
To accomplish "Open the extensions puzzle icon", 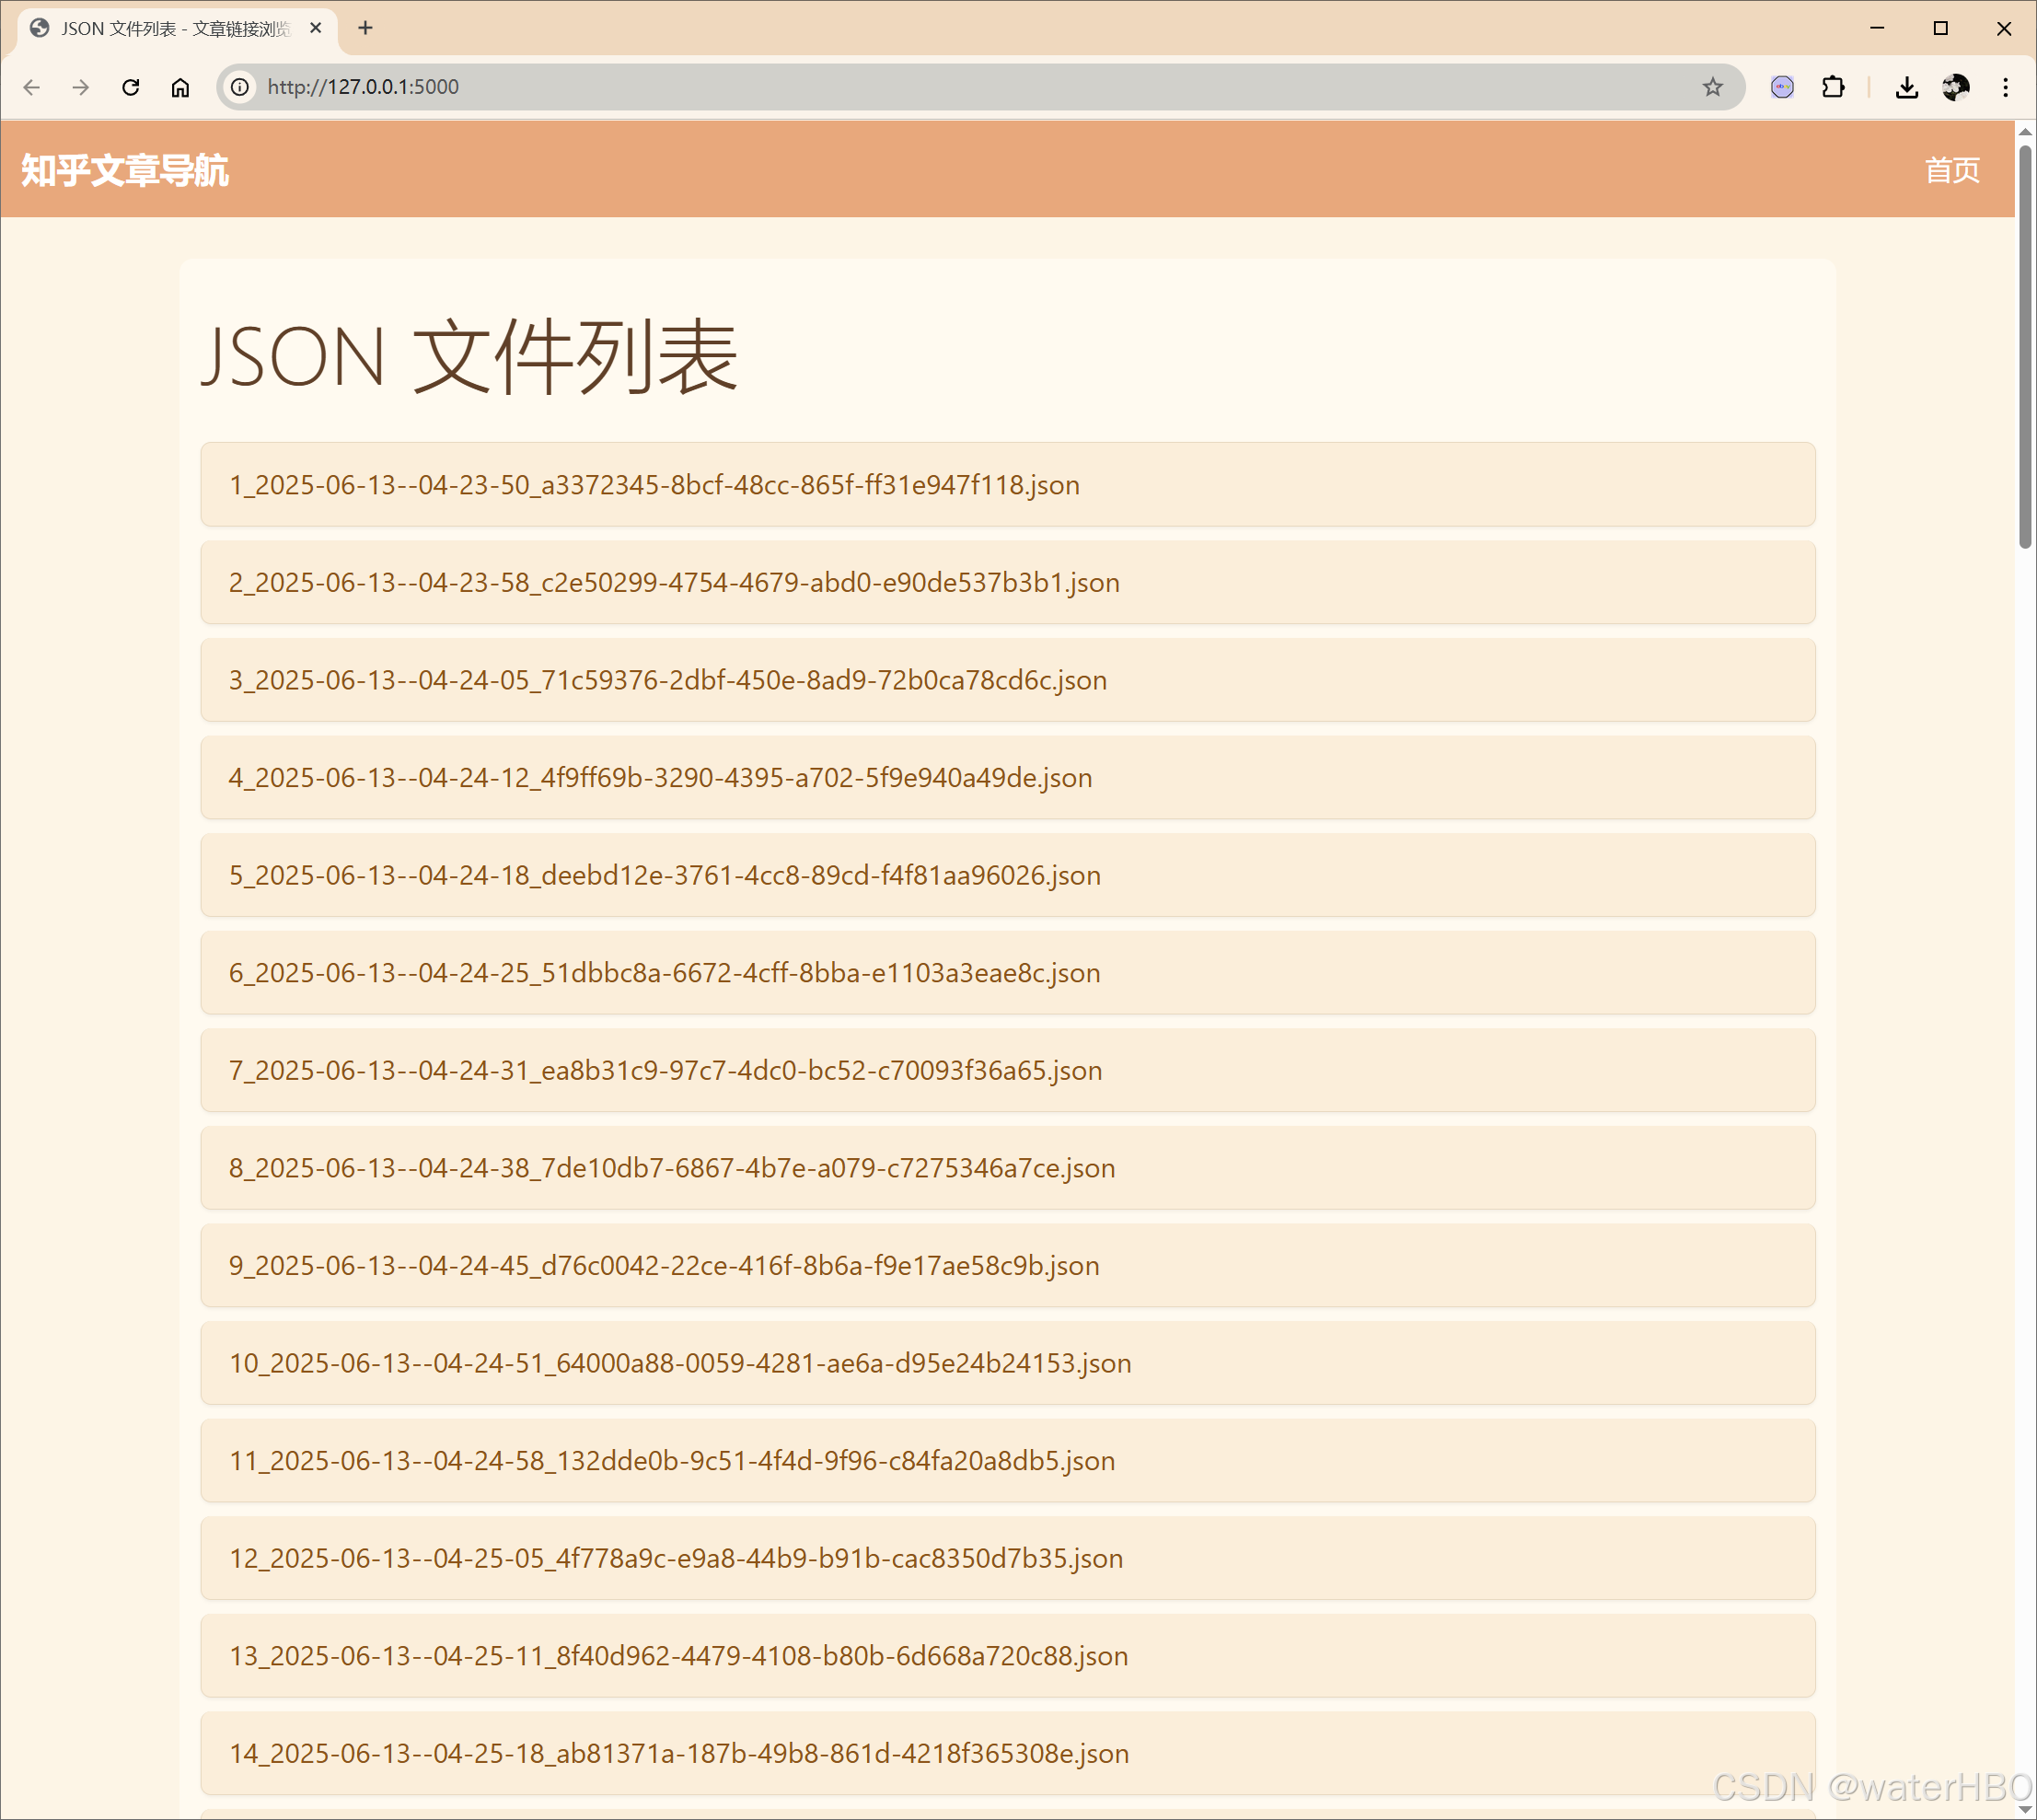I will pyautogui.click(x=1833, y=87).
